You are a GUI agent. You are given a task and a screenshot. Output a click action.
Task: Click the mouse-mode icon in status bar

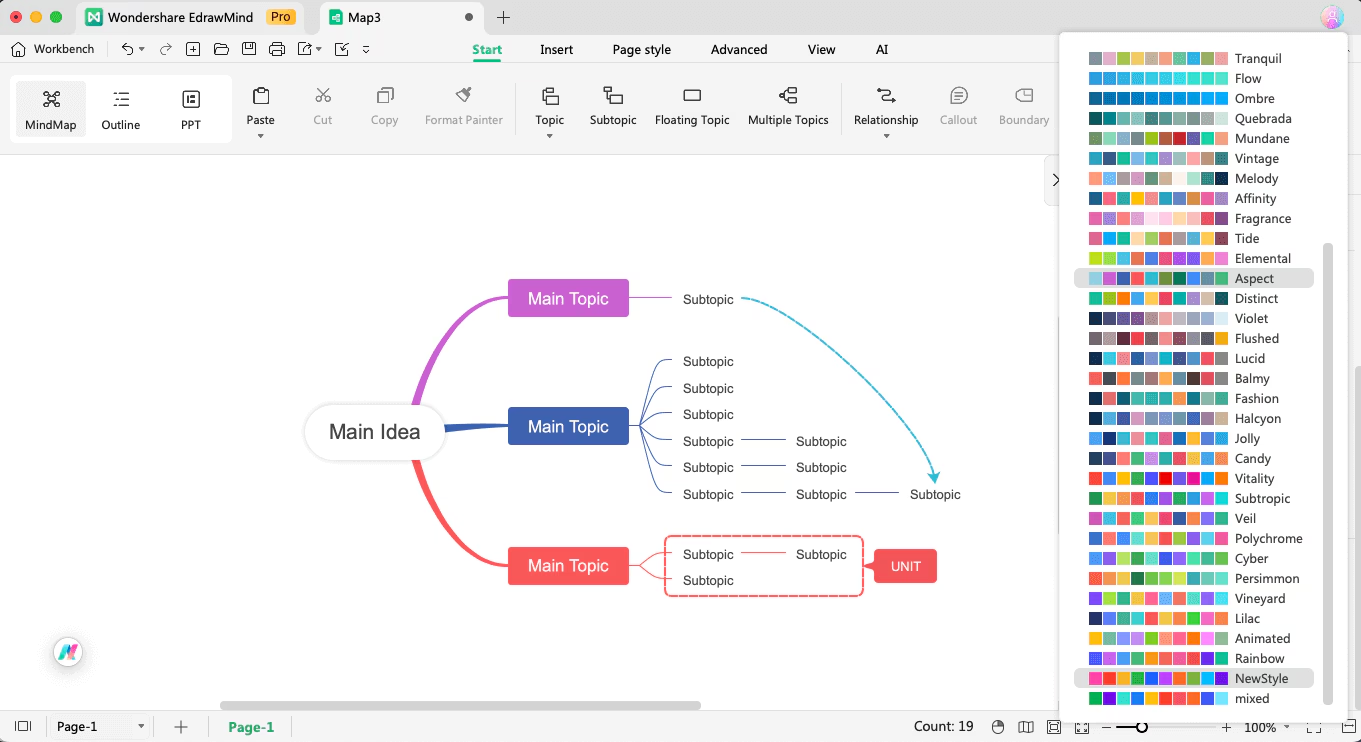(x=998, y=727)
